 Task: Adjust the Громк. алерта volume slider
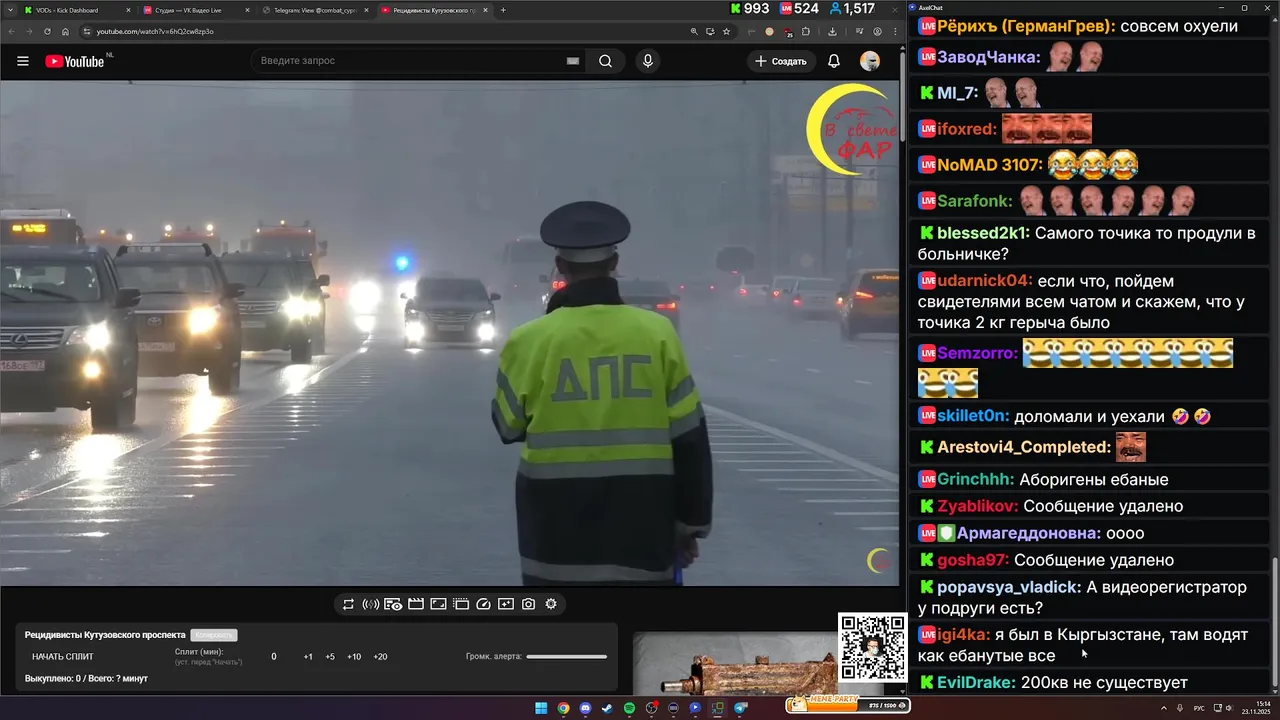click(566, 657)
